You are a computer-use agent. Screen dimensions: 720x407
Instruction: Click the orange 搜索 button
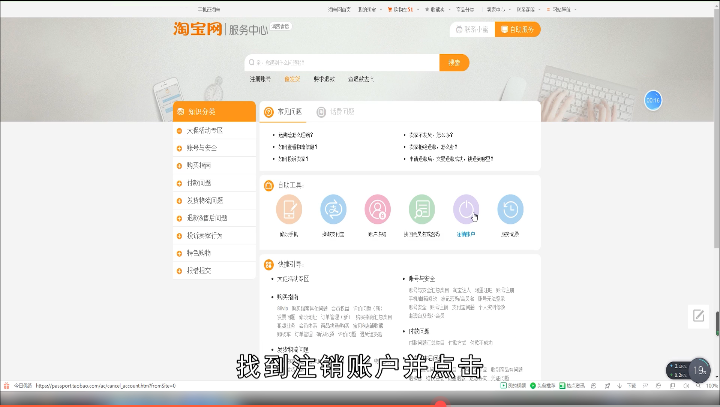point(454,62)
